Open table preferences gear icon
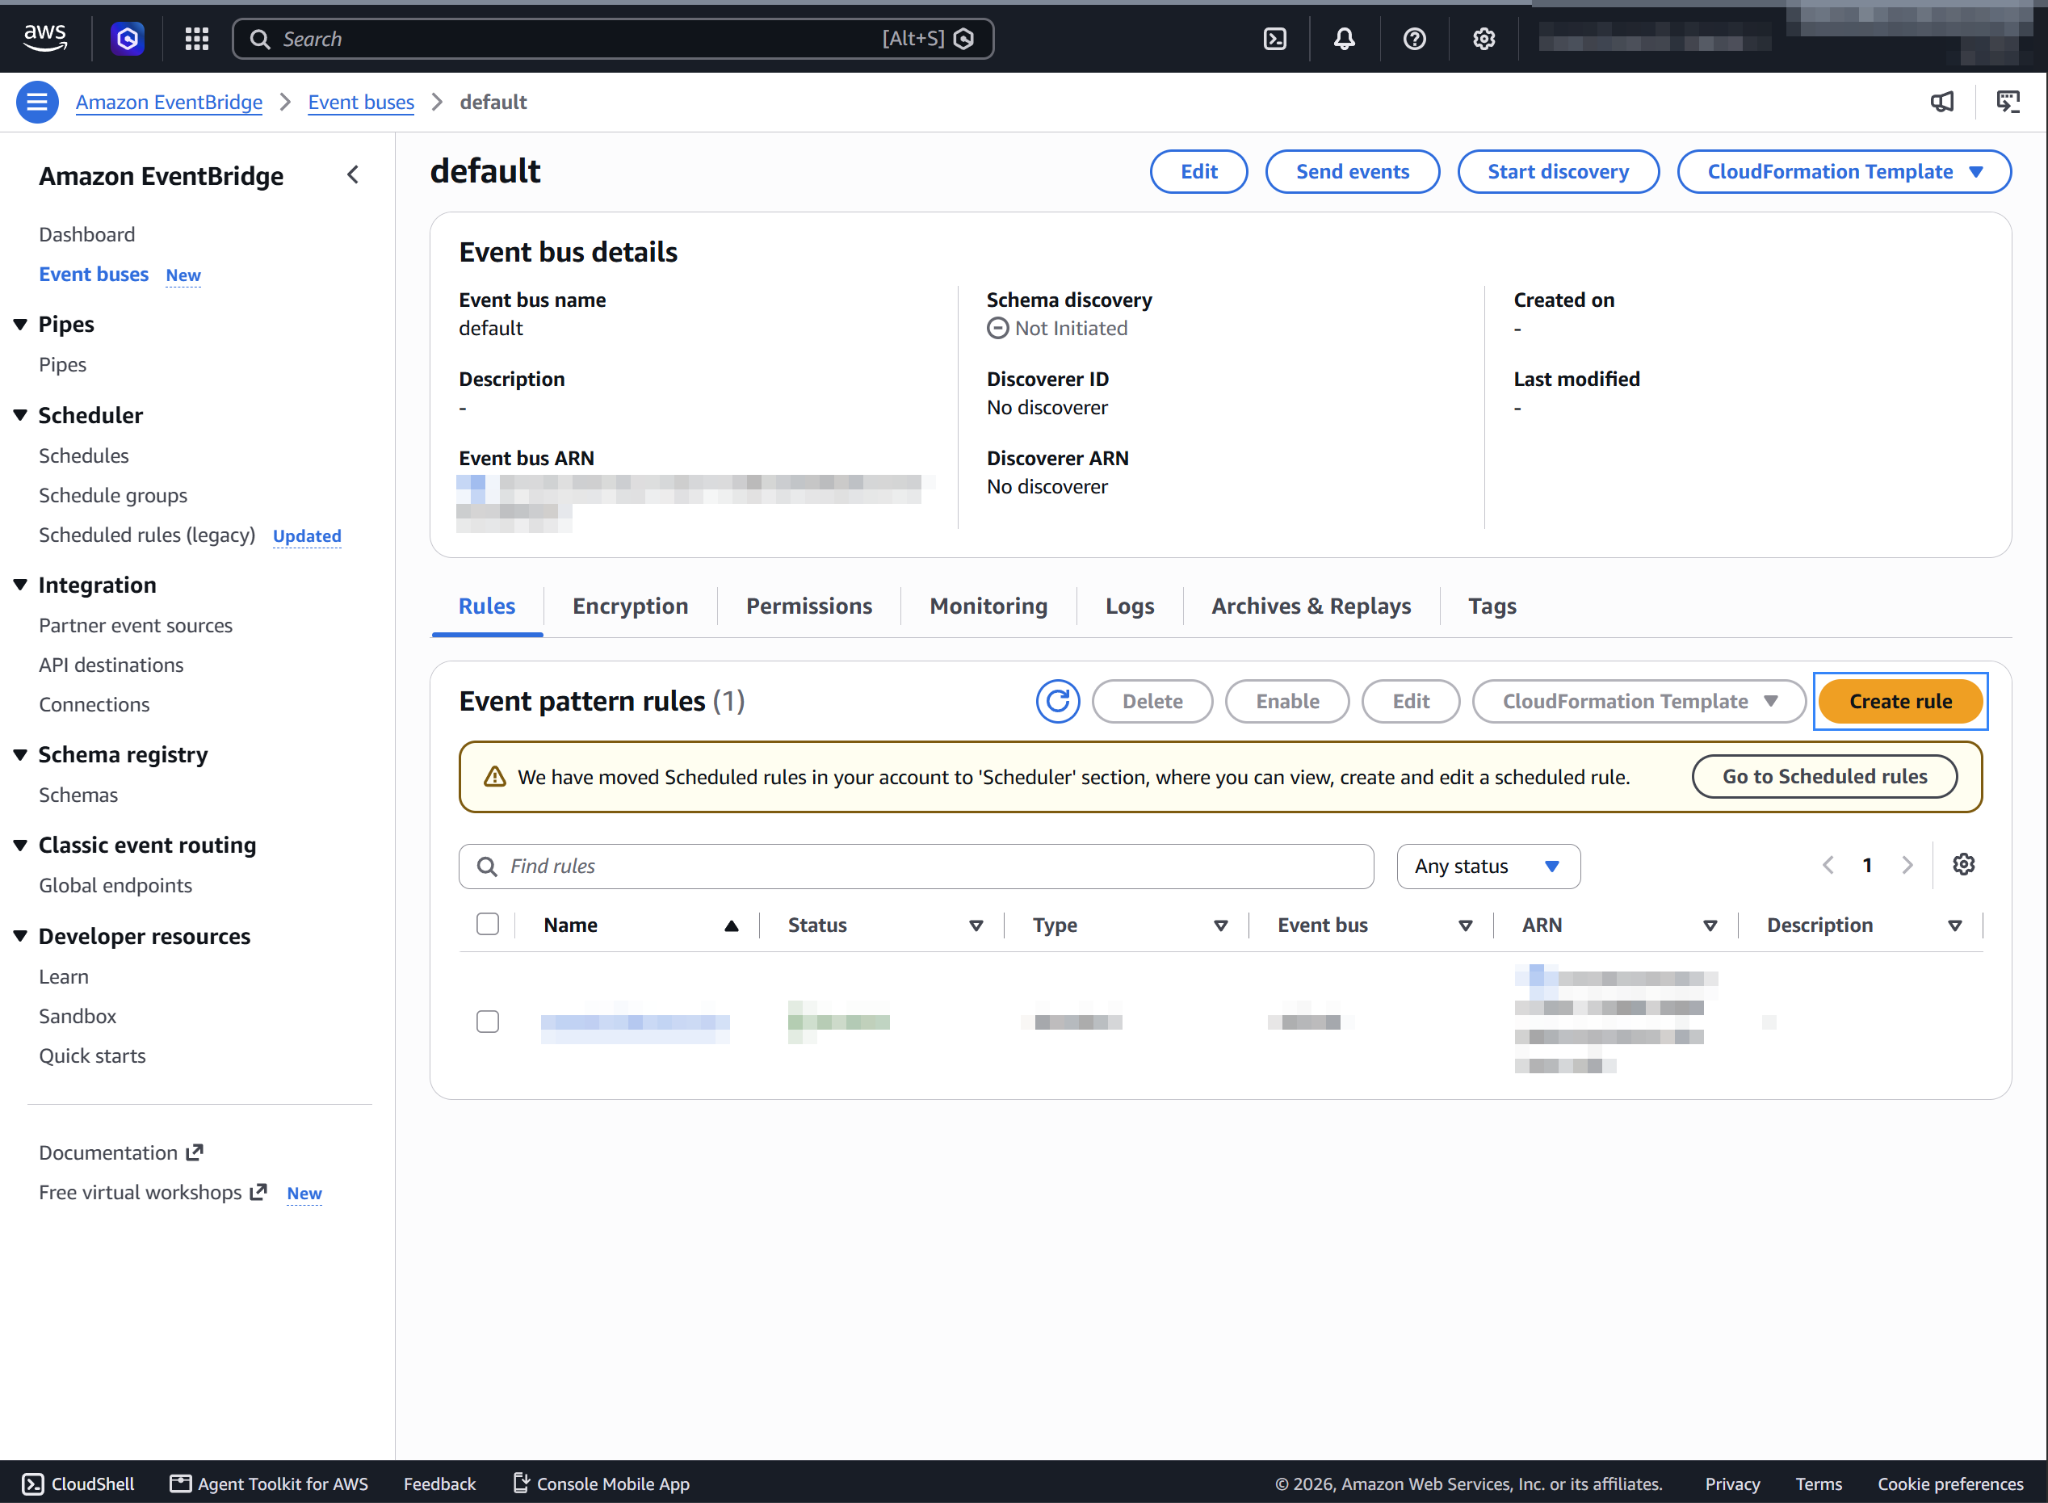 point(1964,865)
